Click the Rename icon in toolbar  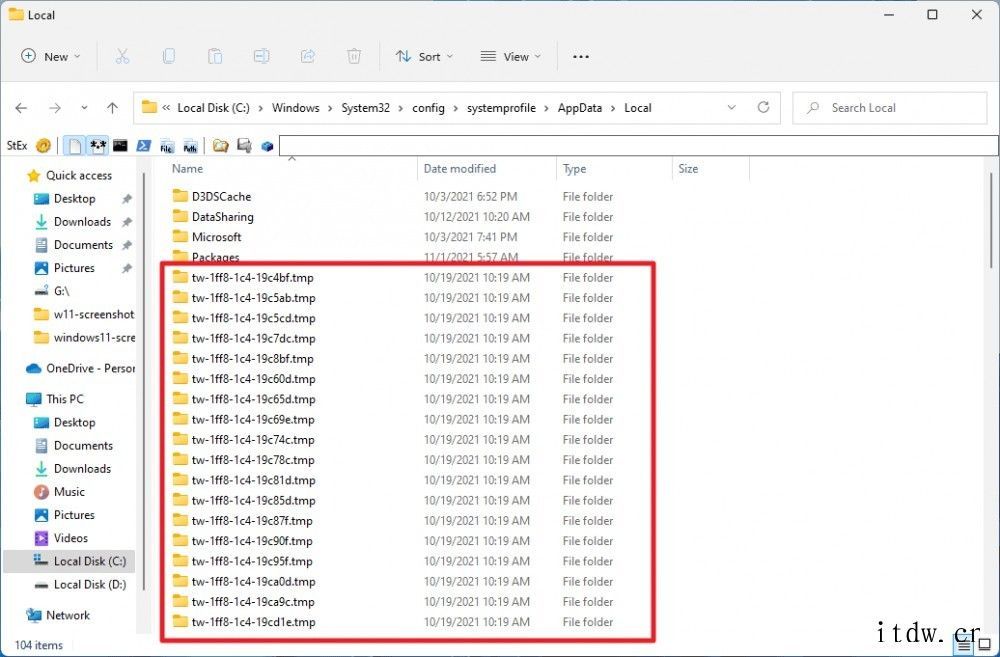pyautogui.click(x=261, y=57)
